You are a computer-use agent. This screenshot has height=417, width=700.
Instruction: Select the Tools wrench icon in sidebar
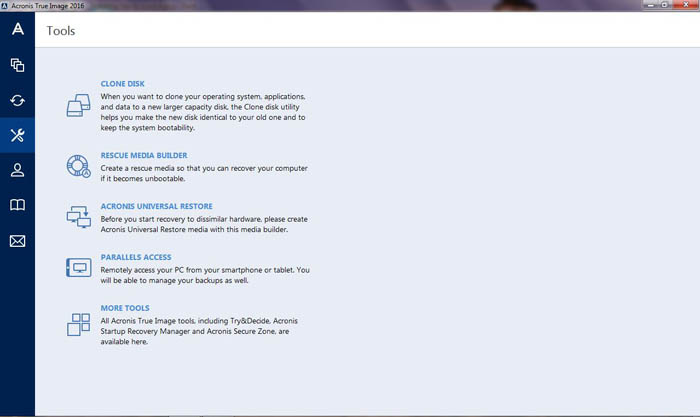[17, 135]
